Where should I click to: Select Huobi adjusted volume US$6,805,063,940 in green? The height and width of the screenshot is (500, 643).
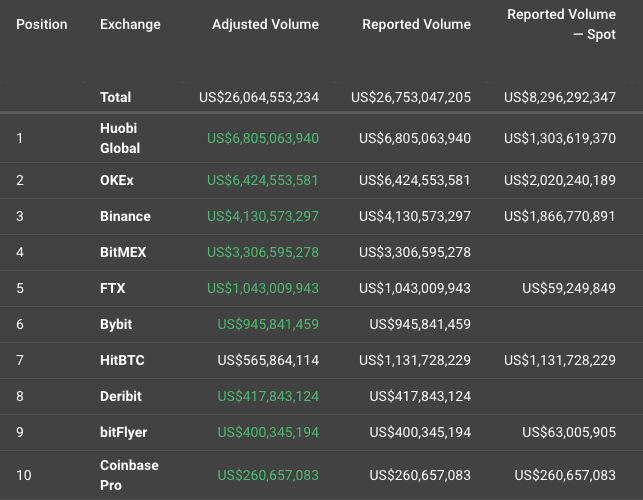[263, 139]
